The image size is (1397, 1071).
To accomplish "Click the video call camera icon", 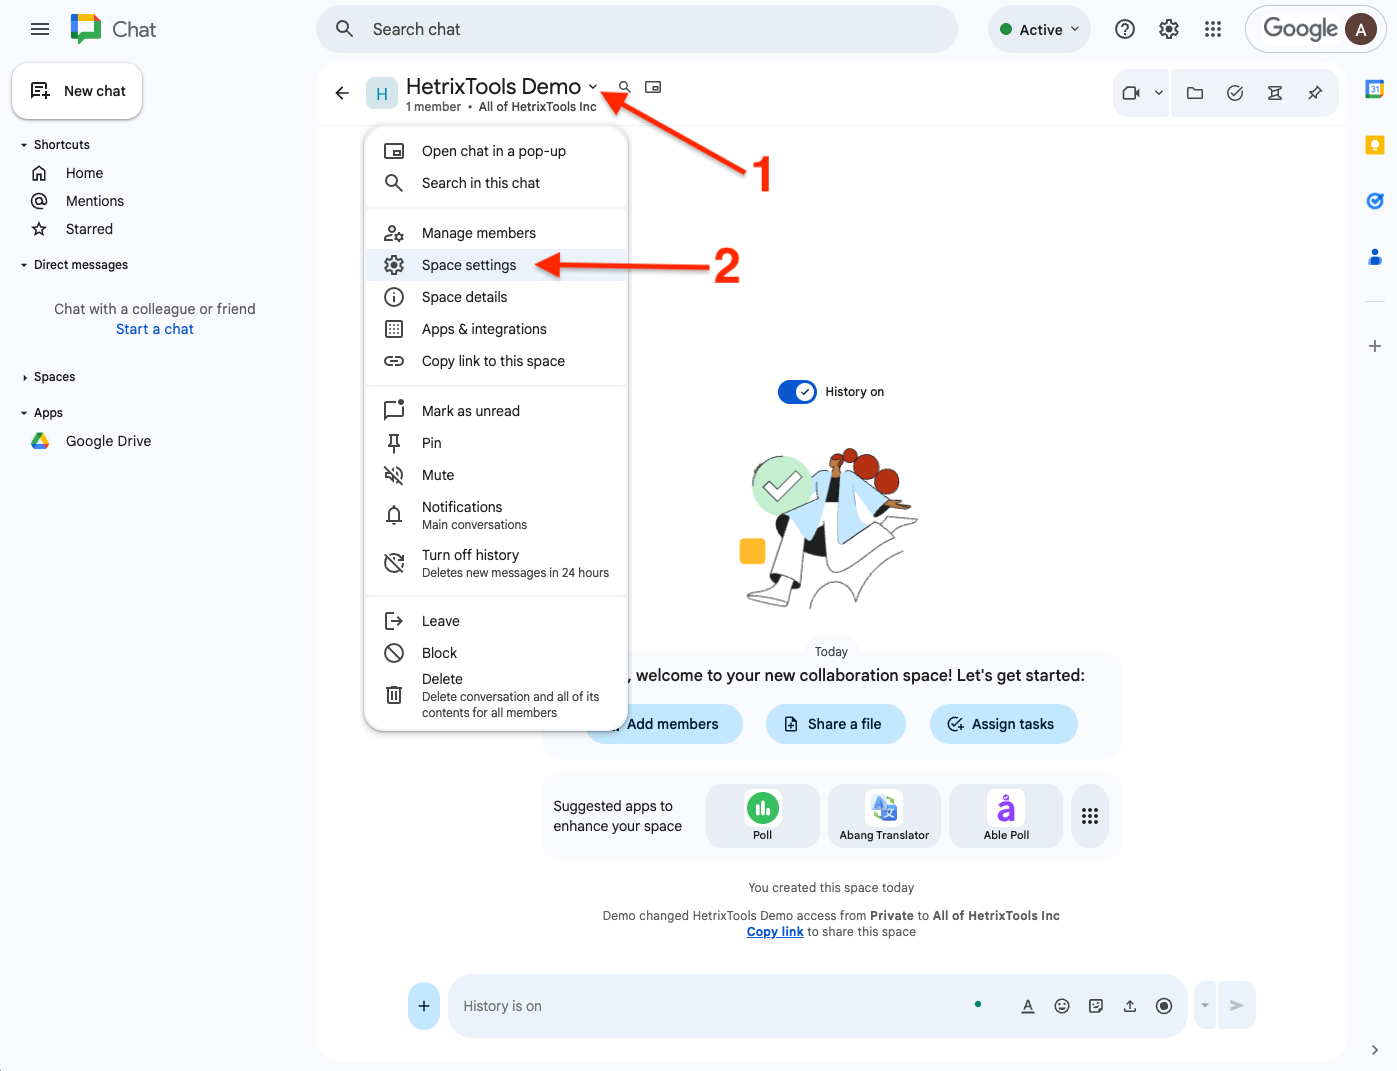I will (x=1131, y=93).
